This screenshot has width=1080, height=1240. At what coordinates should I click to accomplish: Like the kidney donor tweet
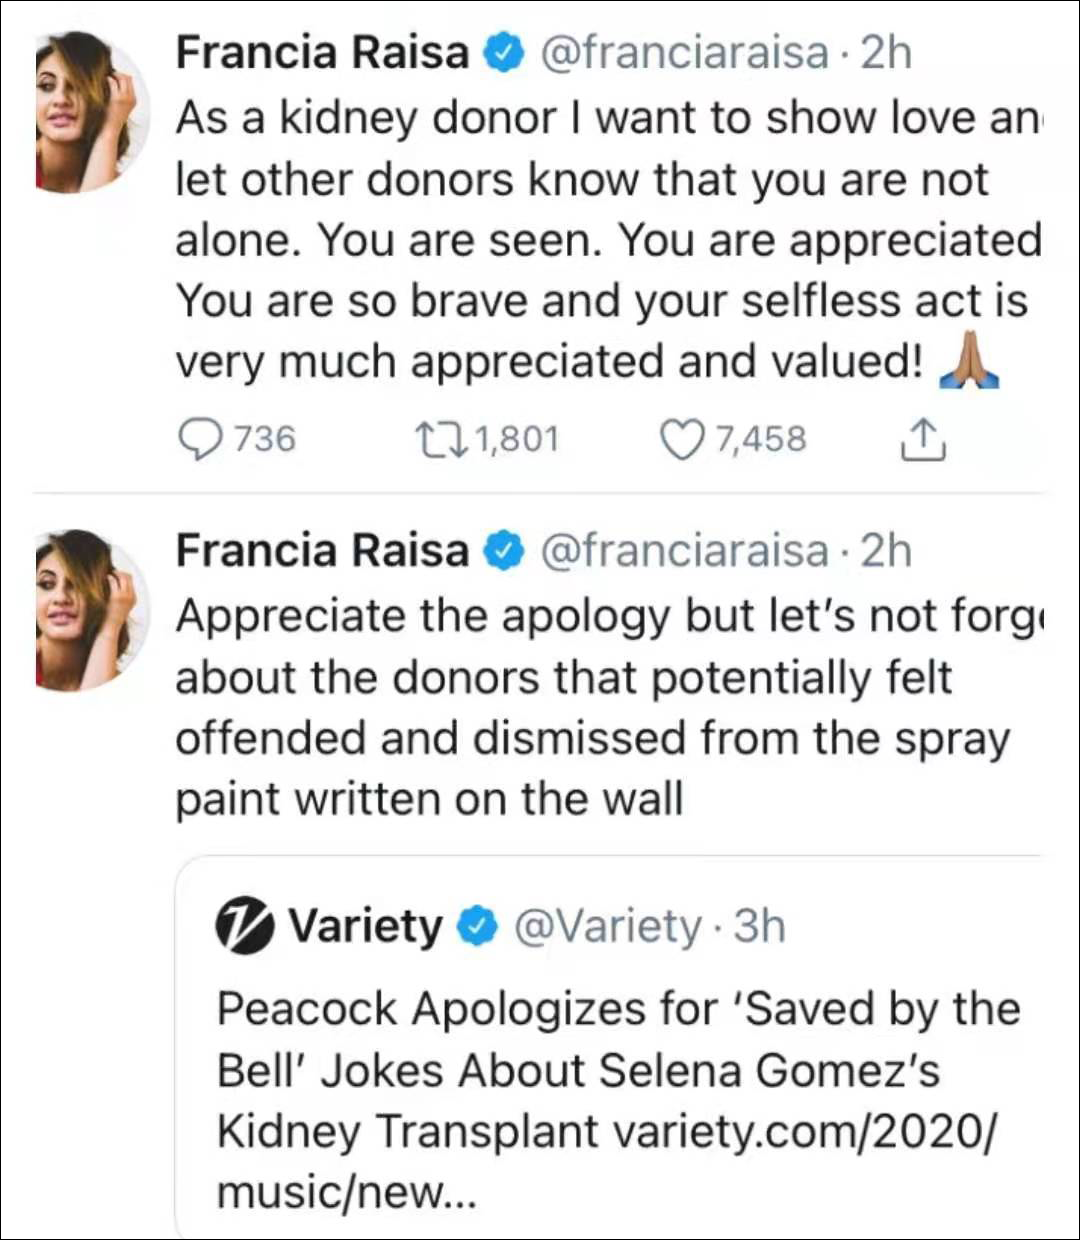[682, 439]
